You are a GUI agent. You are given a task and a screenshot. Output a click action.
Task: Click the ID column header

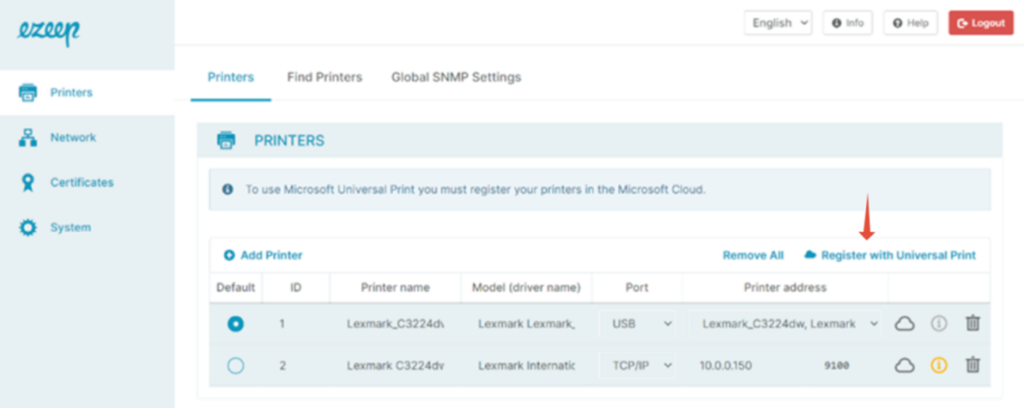click(x=296, y=287)
